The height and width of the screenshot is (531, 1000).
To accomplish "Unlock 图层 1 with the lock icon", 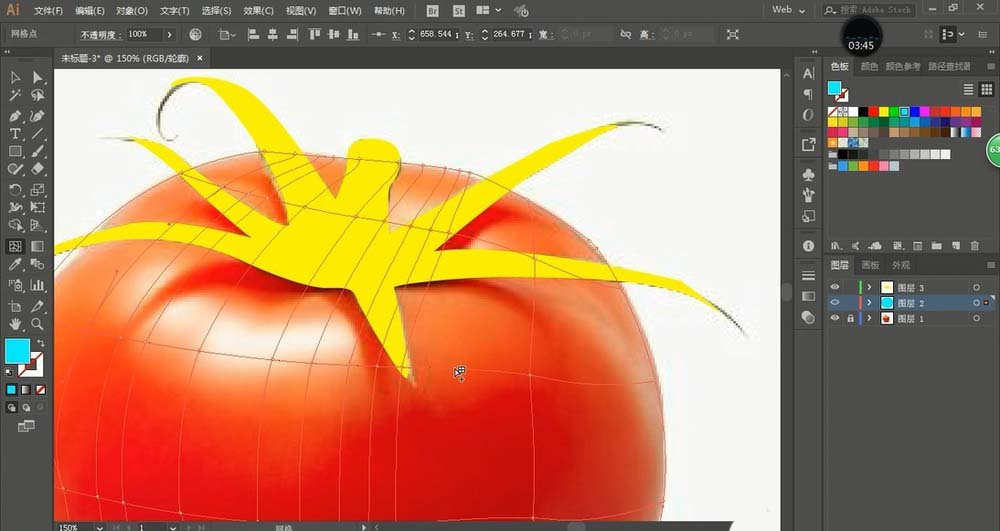I will click(x=850, y=319).
